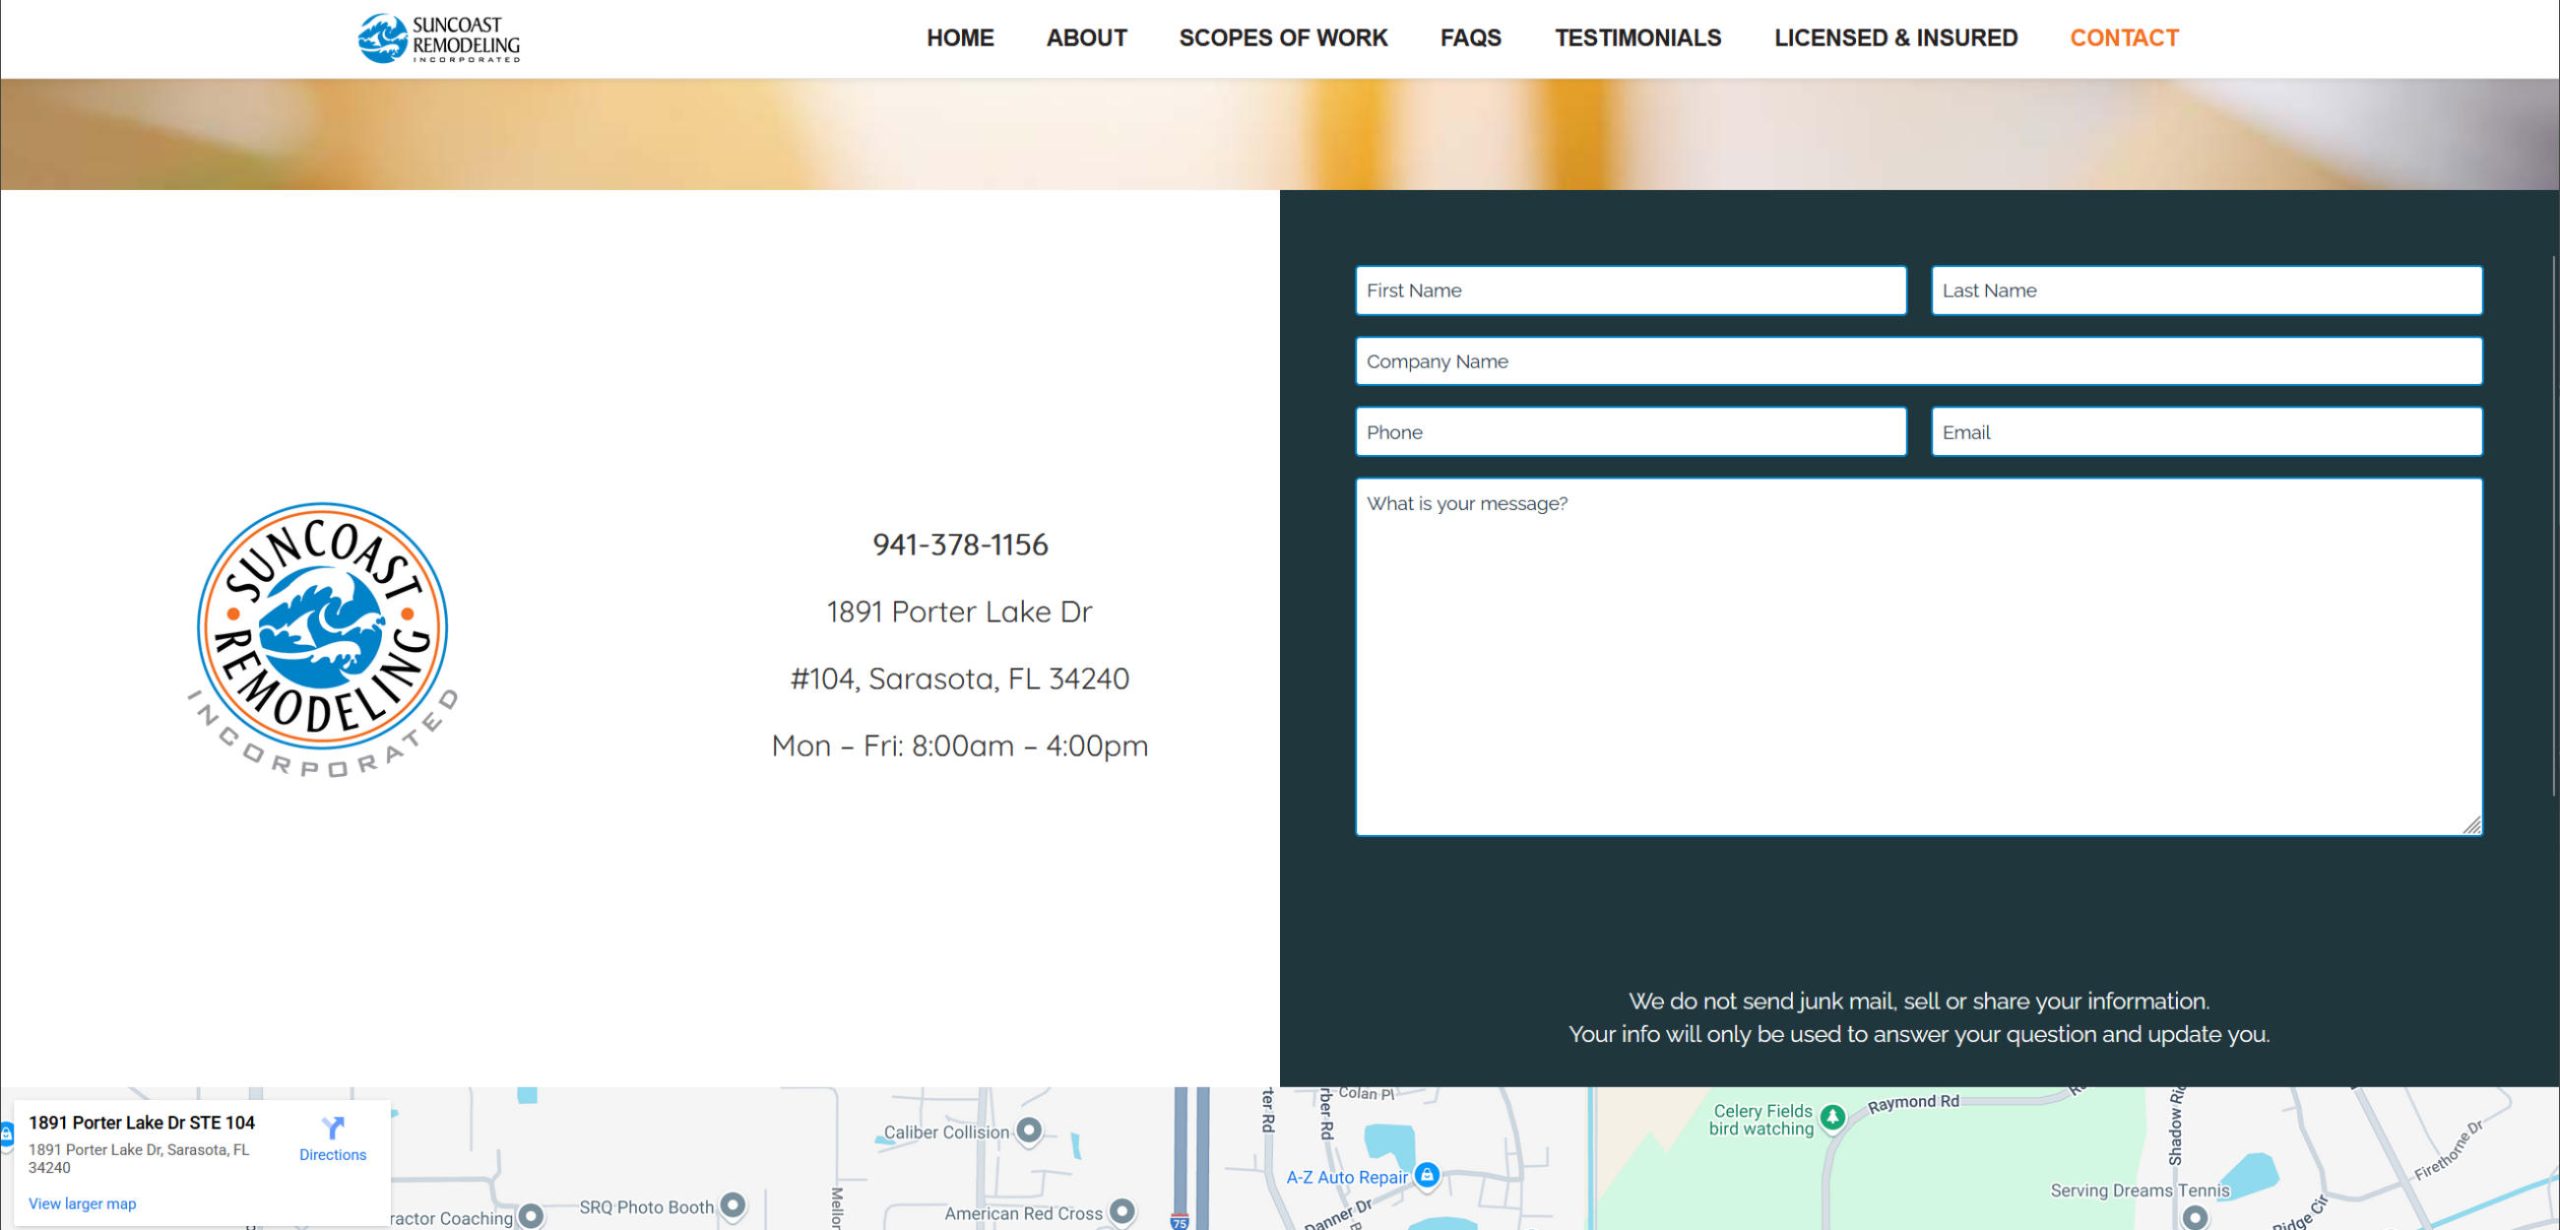The height and width of the screenshot is (1230, 2560).
Task: Click phone number 941-378-1156
Action: pyautogui.click(x=960, y=545)
